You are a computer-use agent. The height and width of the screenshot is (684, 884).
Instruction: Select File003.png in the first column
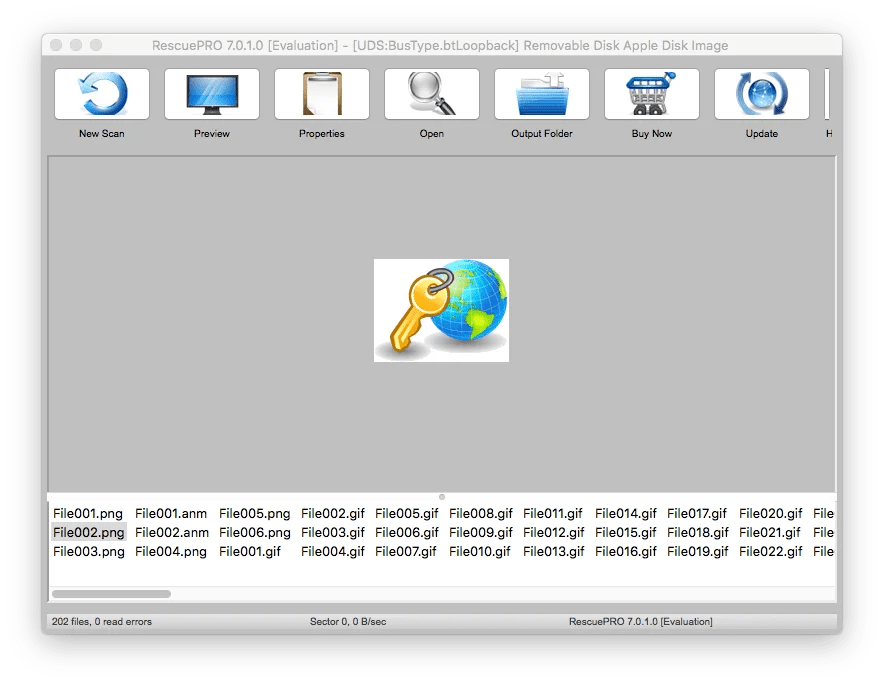coord(87,552)
